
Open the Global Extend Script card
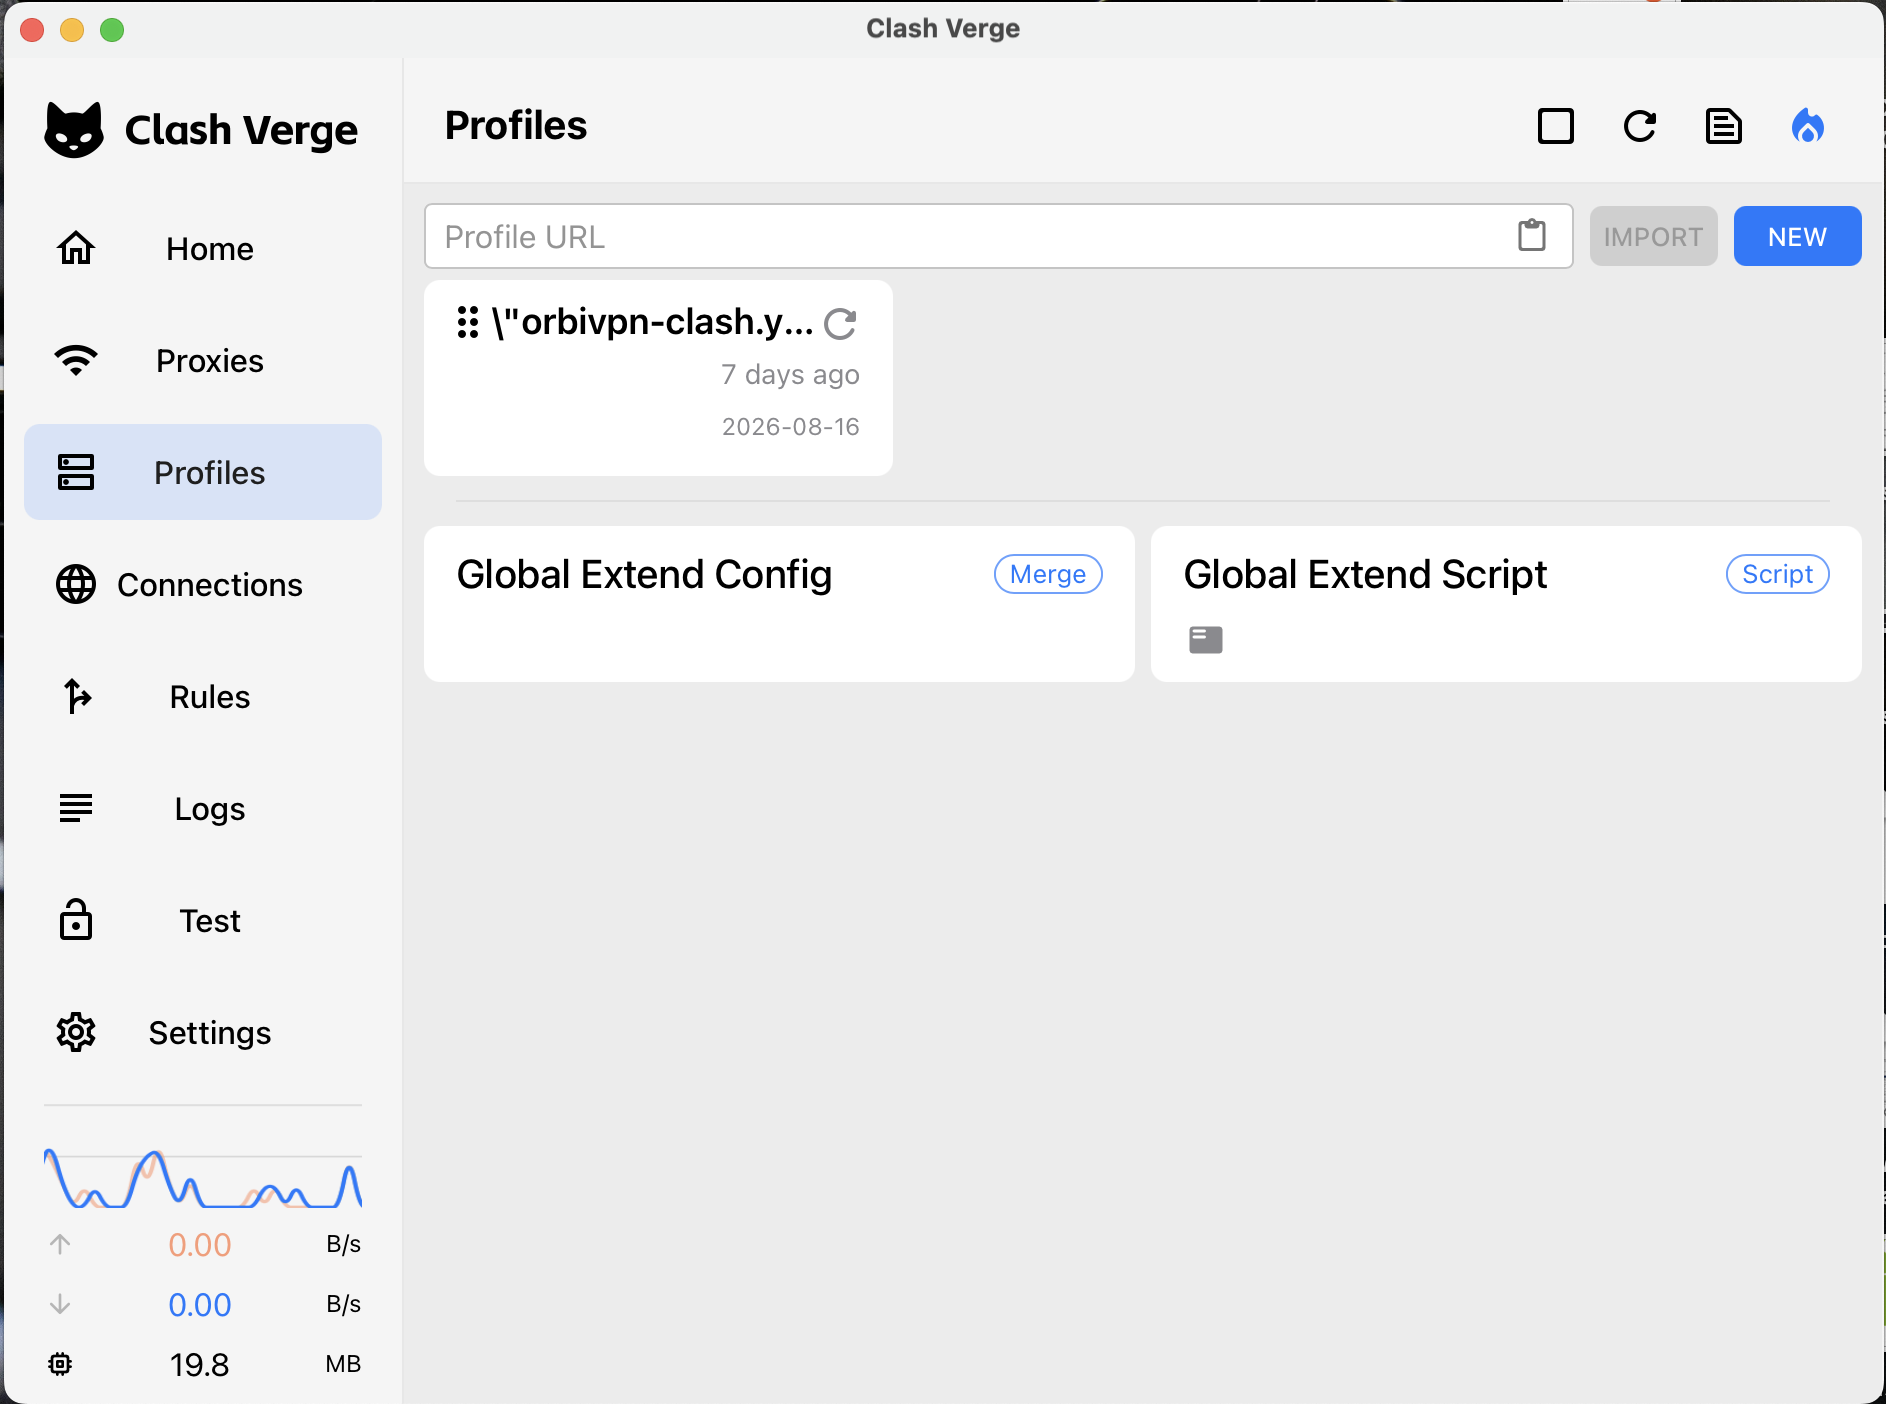[1506, 604]
